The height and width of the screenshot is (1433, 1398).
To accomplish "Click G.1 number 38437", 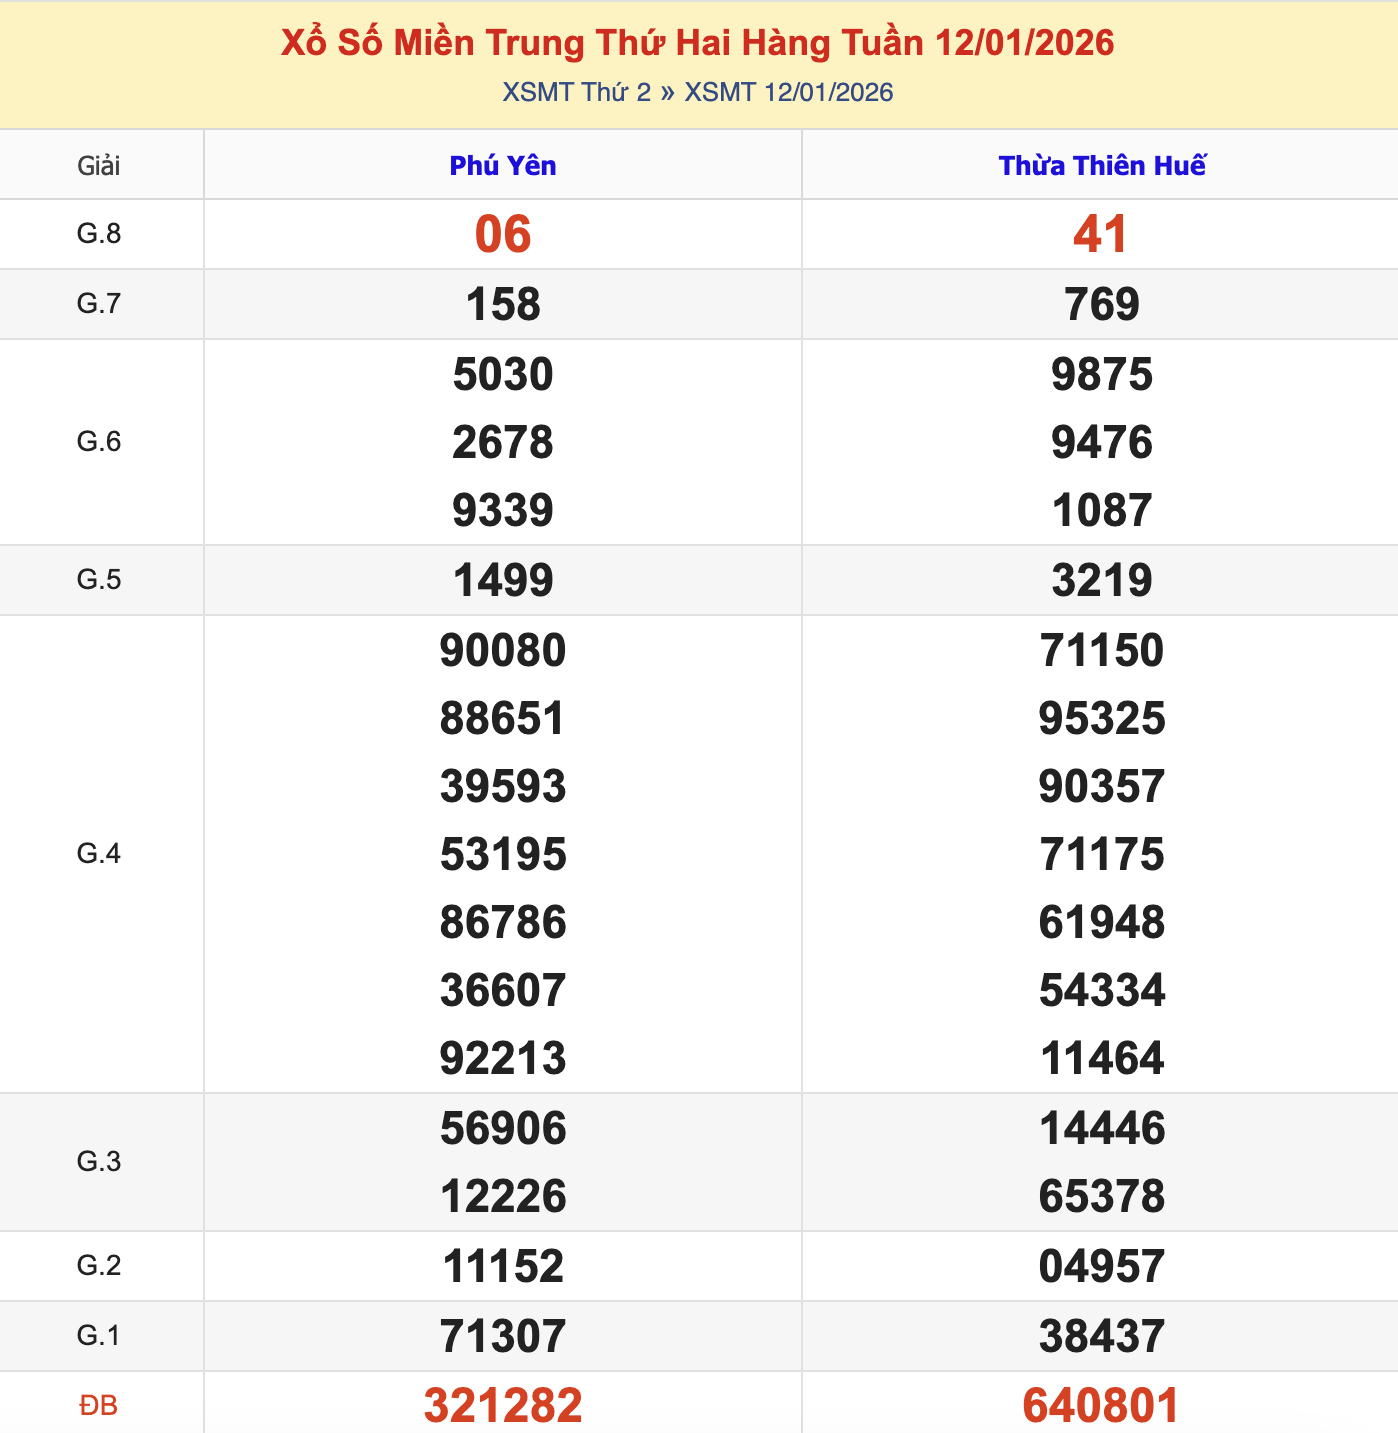I will coord(1098,1334).
